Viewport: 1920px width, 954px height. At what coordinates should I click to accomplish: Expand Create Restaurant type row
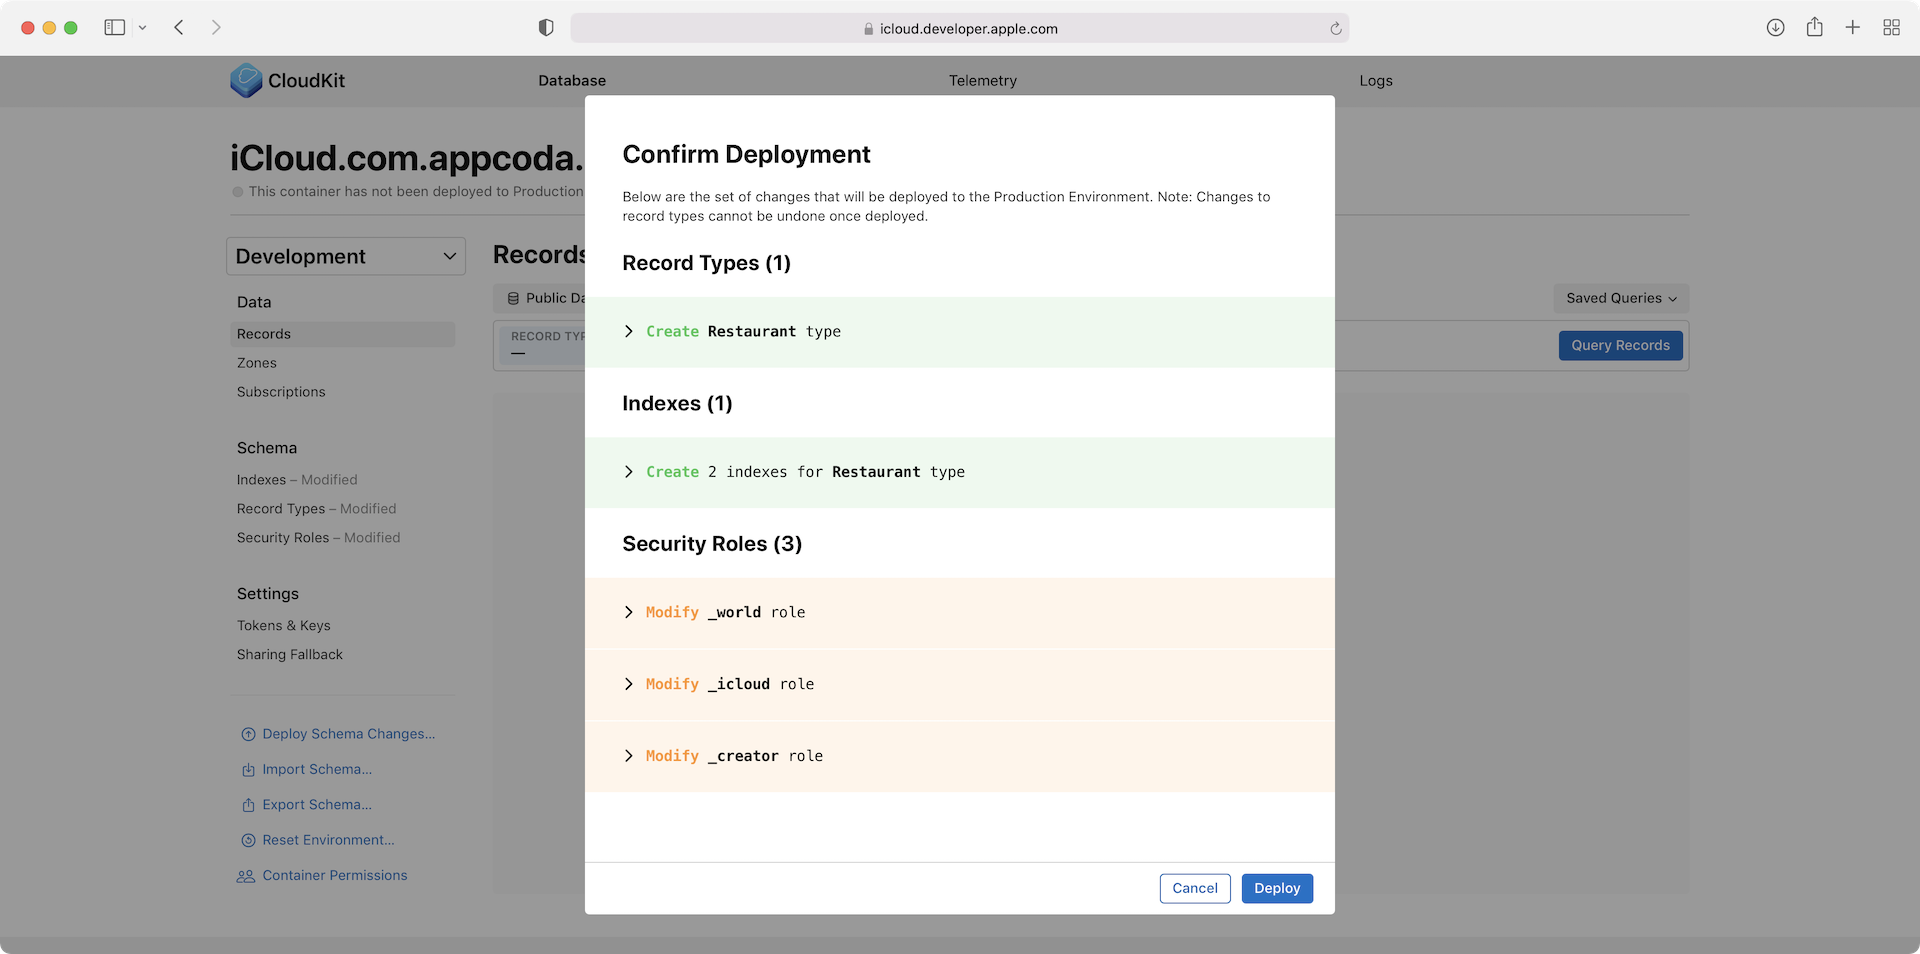point(629,332)
